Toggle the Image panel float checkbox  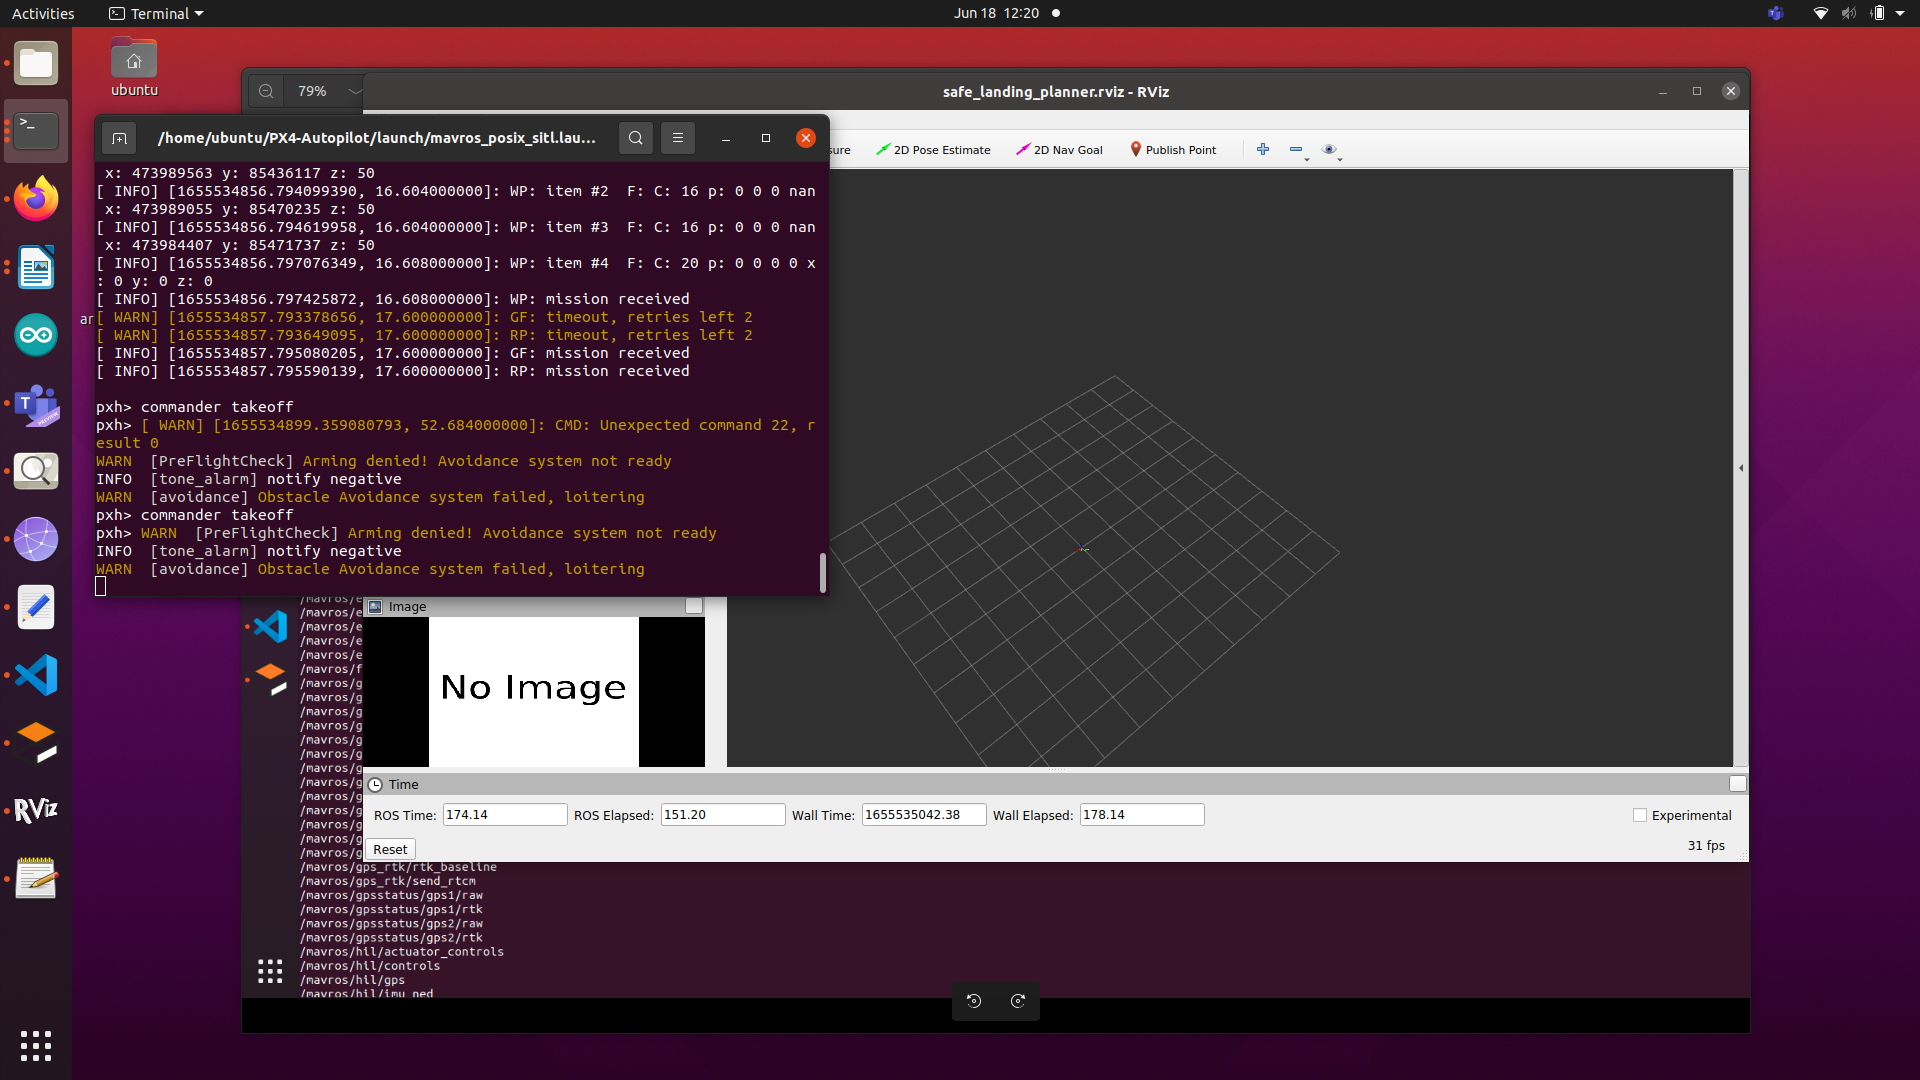[693, 606]
